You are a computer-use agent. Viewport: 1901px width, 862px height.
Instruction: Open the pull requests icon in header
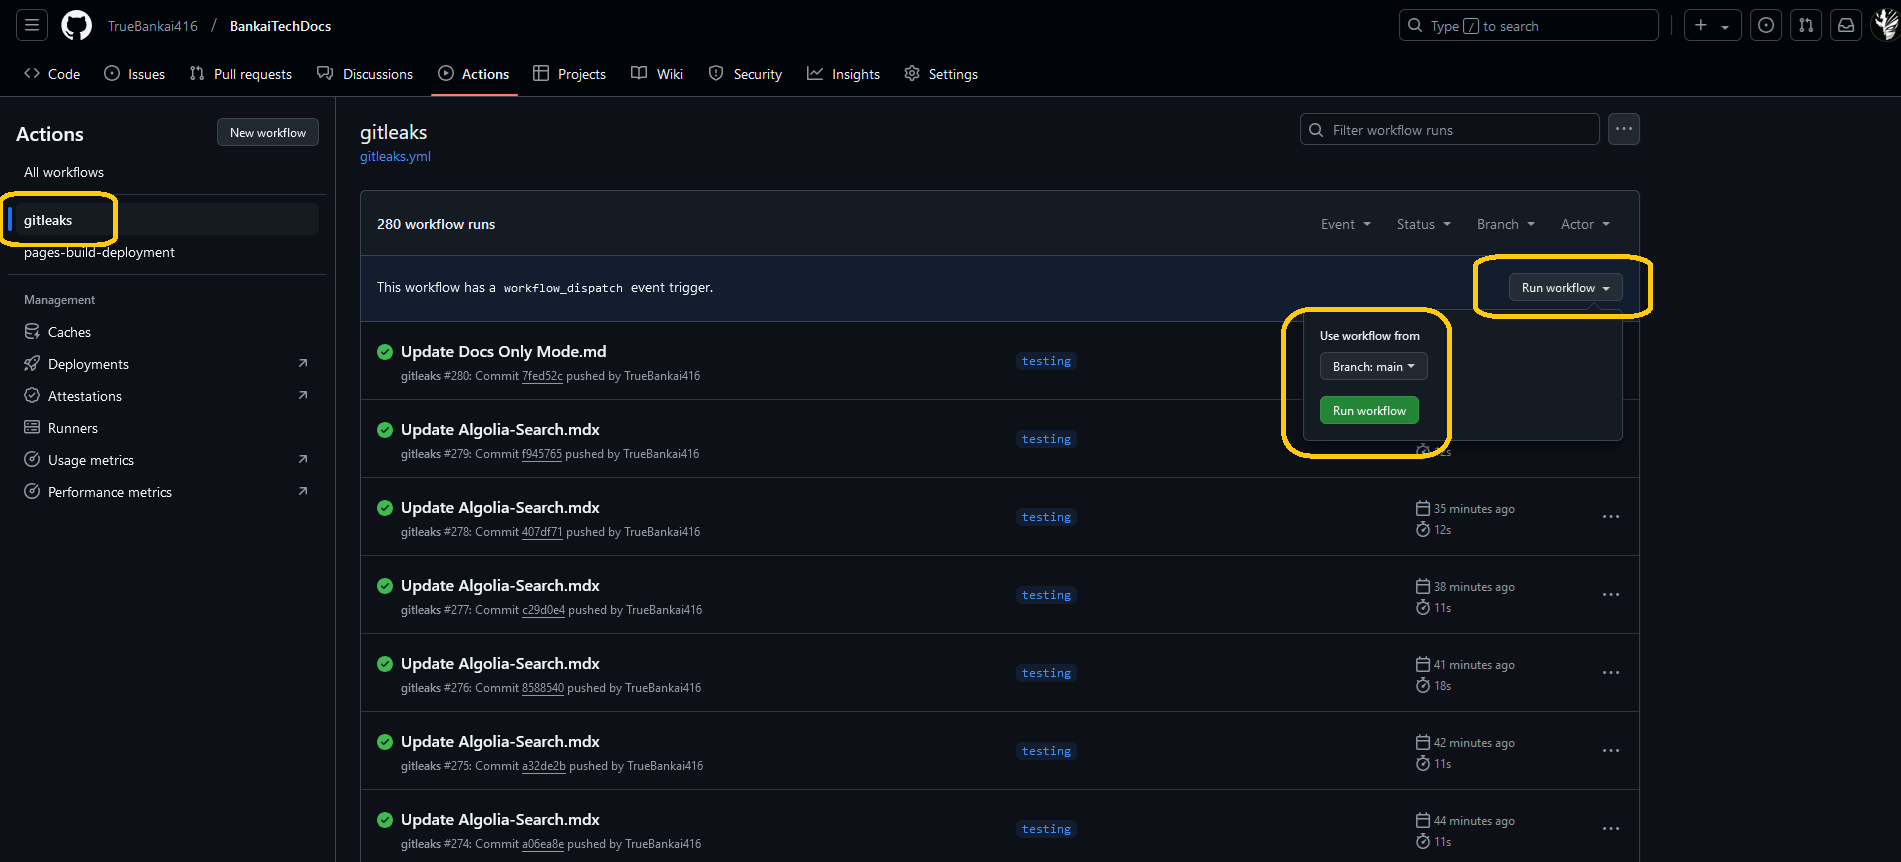[x=1806, y=26]
